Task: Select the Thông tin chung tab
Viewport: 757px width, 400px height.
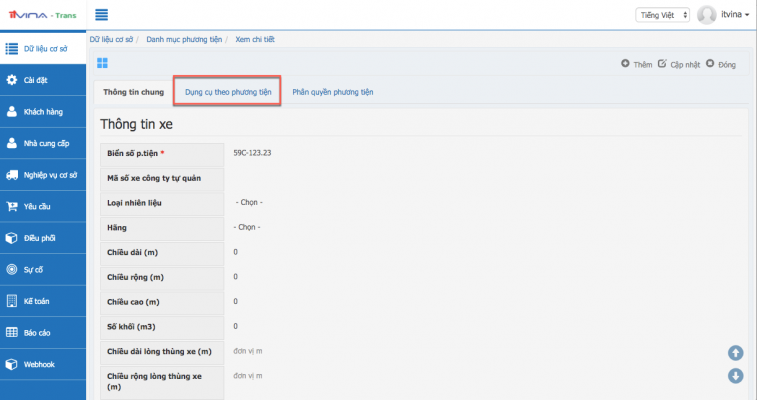Action: click(133, 92)
